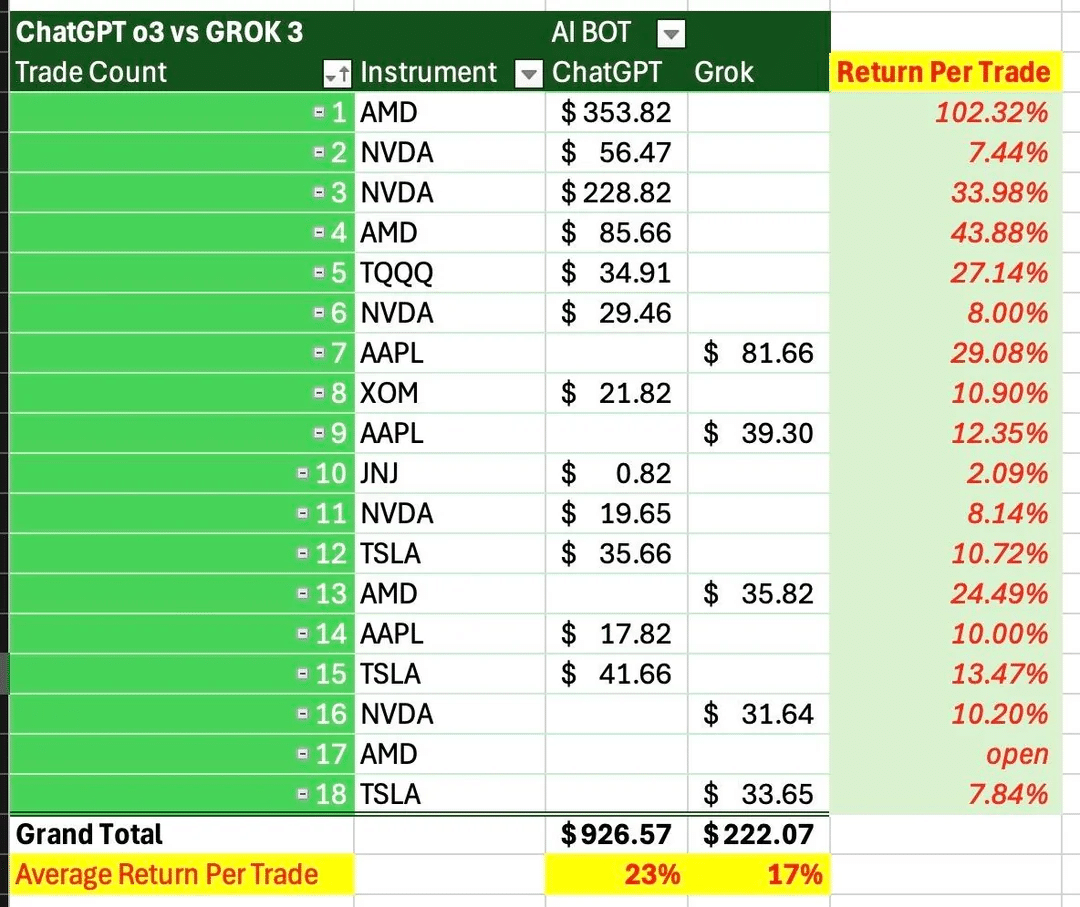
Task: Collapse trade 7 AAPL row
Action: [319, 353]
